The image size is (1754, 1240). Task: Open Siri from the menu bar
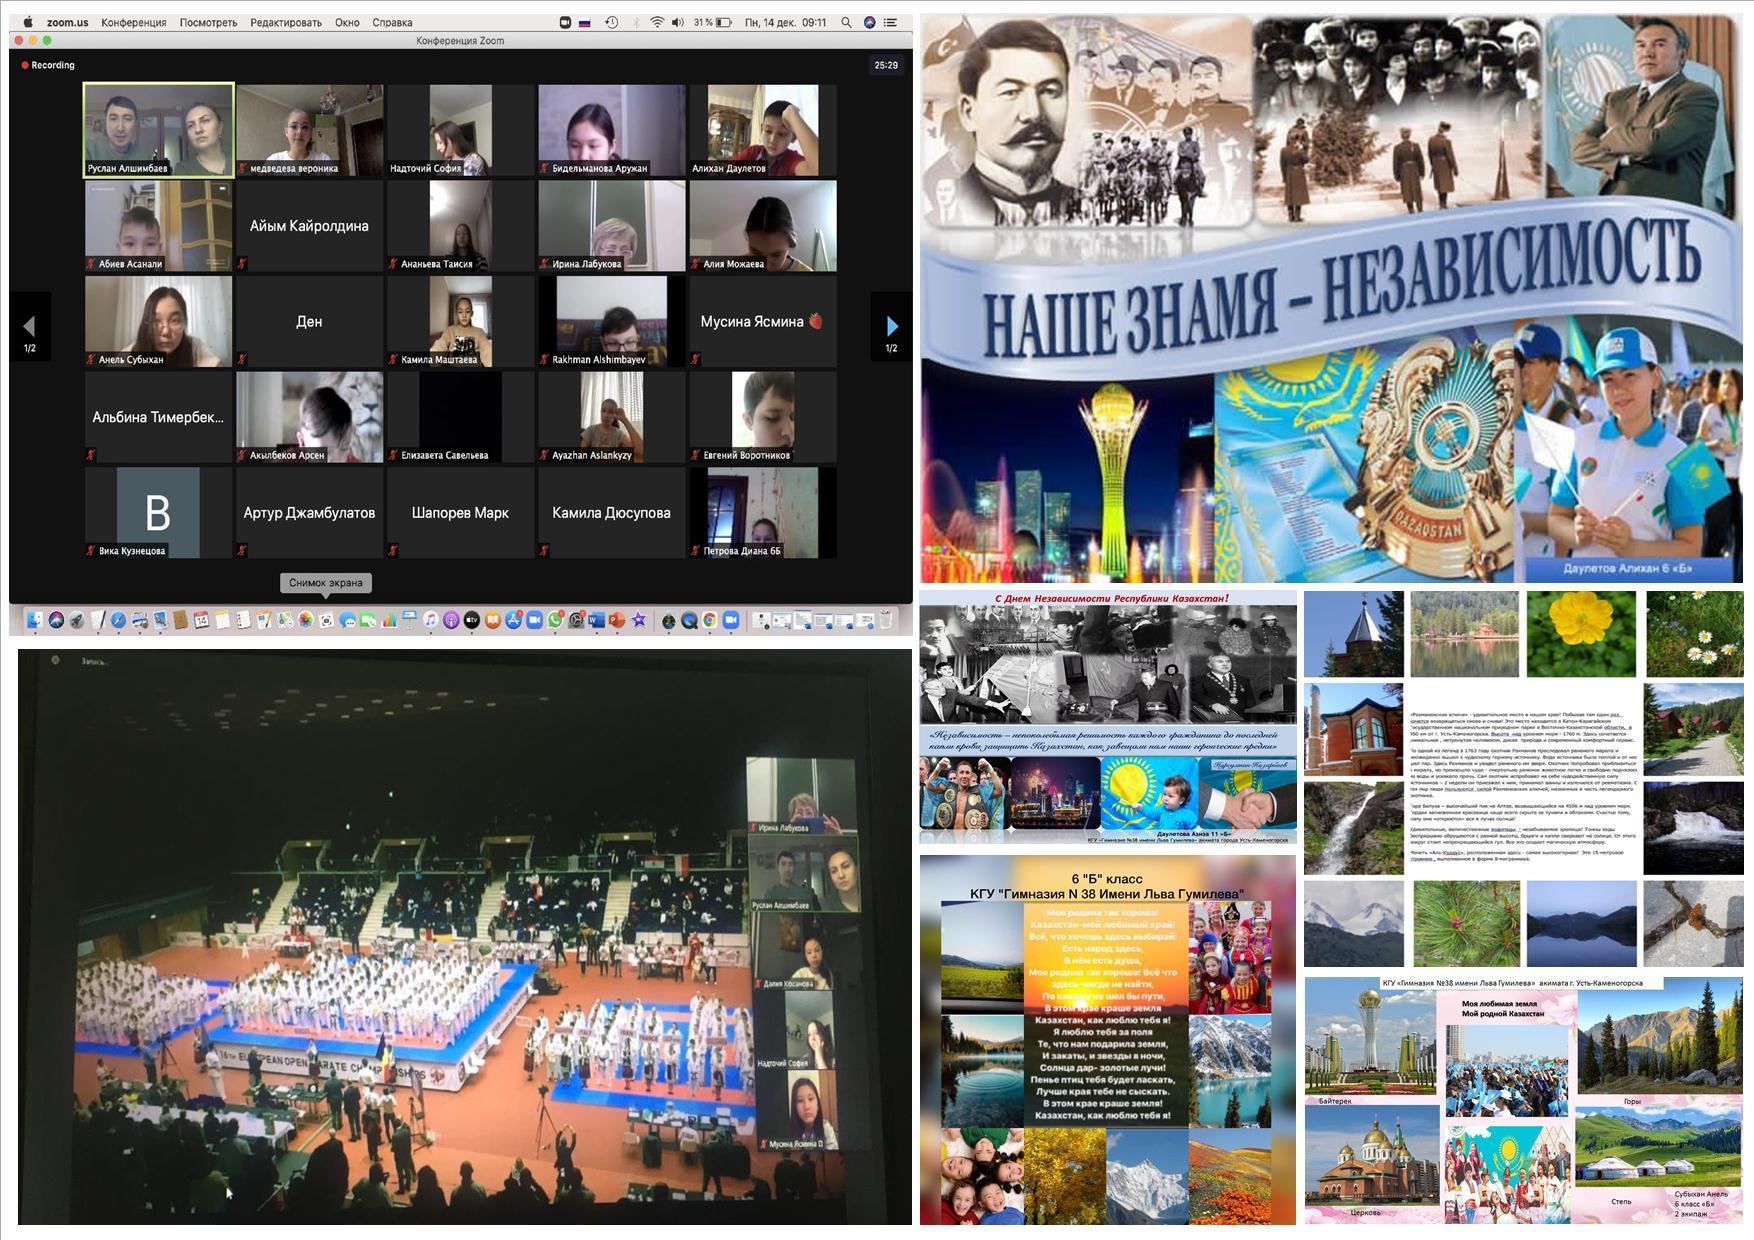pos(869,22)
